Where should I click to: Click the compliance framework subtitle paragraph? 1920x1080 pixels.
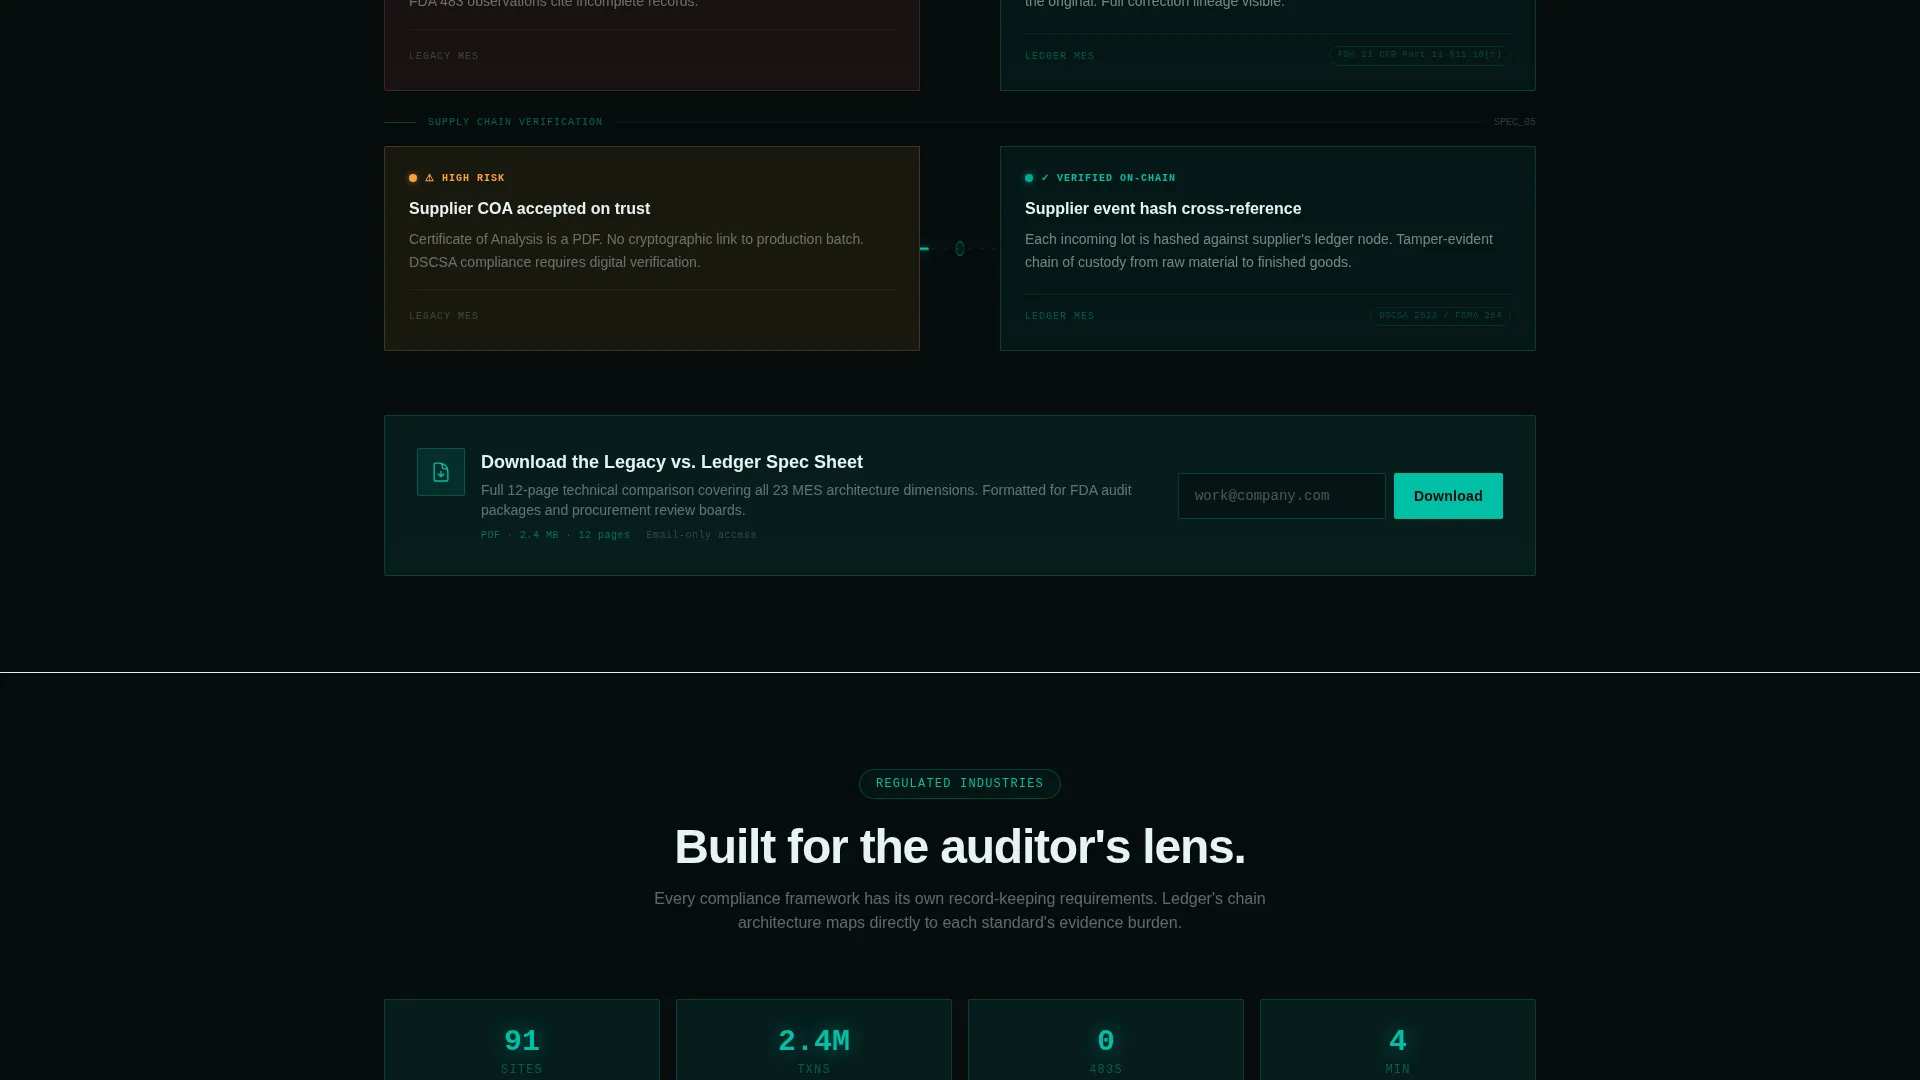click(960, 911)
